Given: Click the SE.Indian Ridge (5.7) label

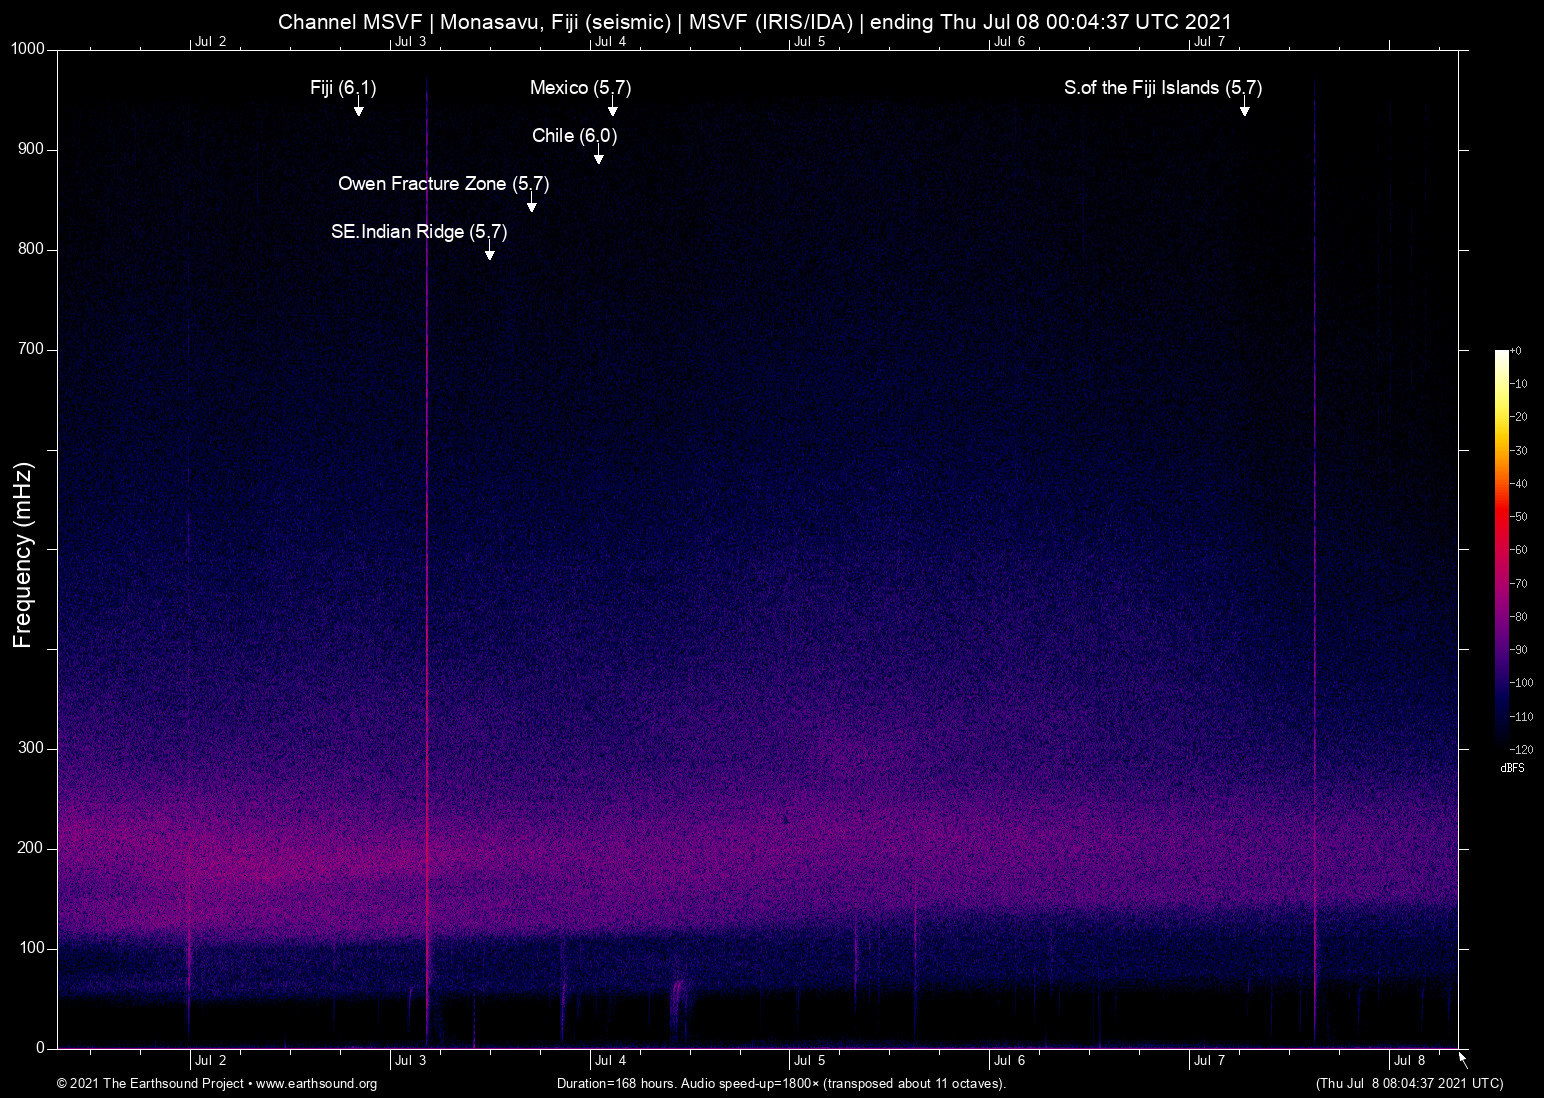Looking at the screenshot, I should tap(419, 232).
